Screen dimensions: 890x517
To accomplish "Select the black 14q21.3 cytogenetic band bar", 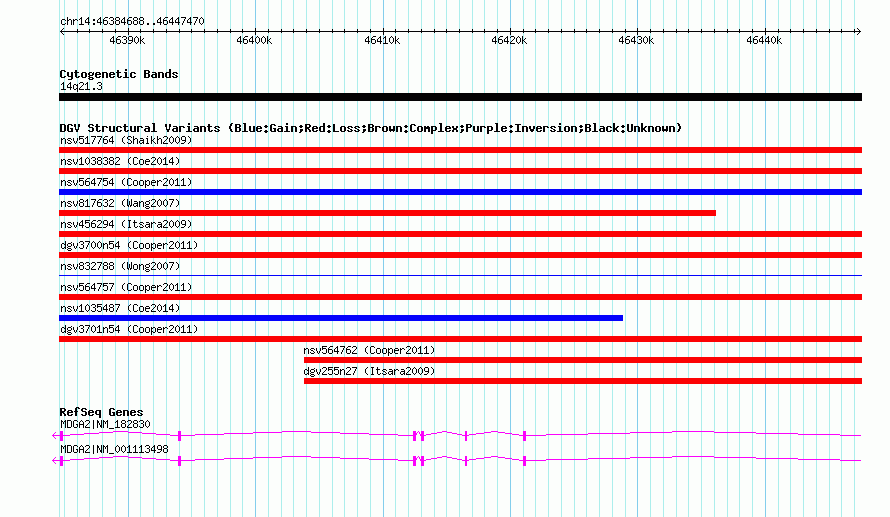I will pyautogui.click(x=460, y=97).
